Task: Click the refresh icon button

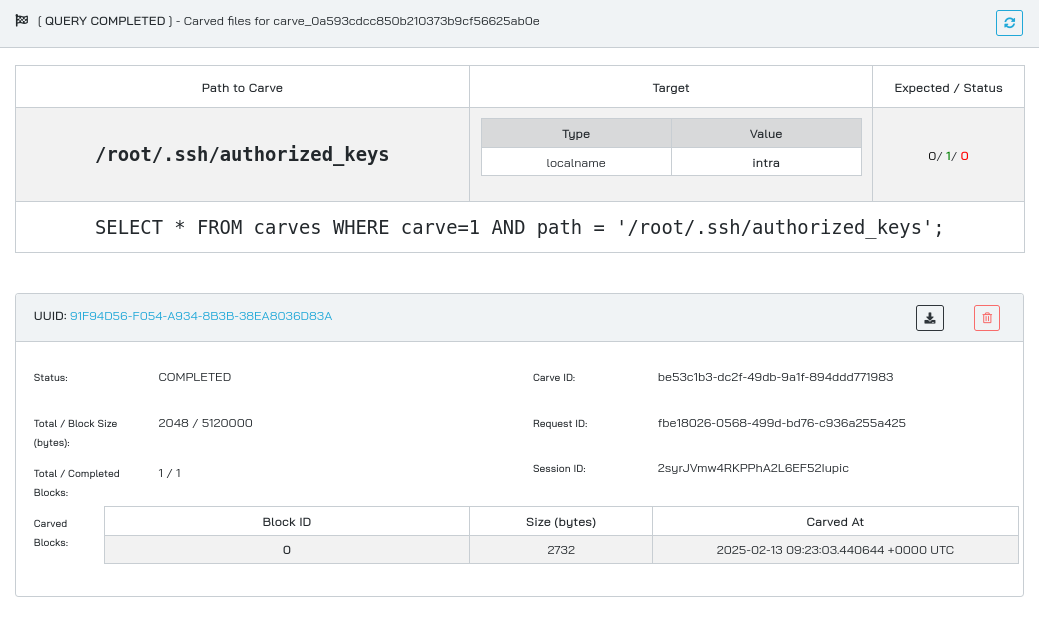Action: click(x=1009, y=23)
